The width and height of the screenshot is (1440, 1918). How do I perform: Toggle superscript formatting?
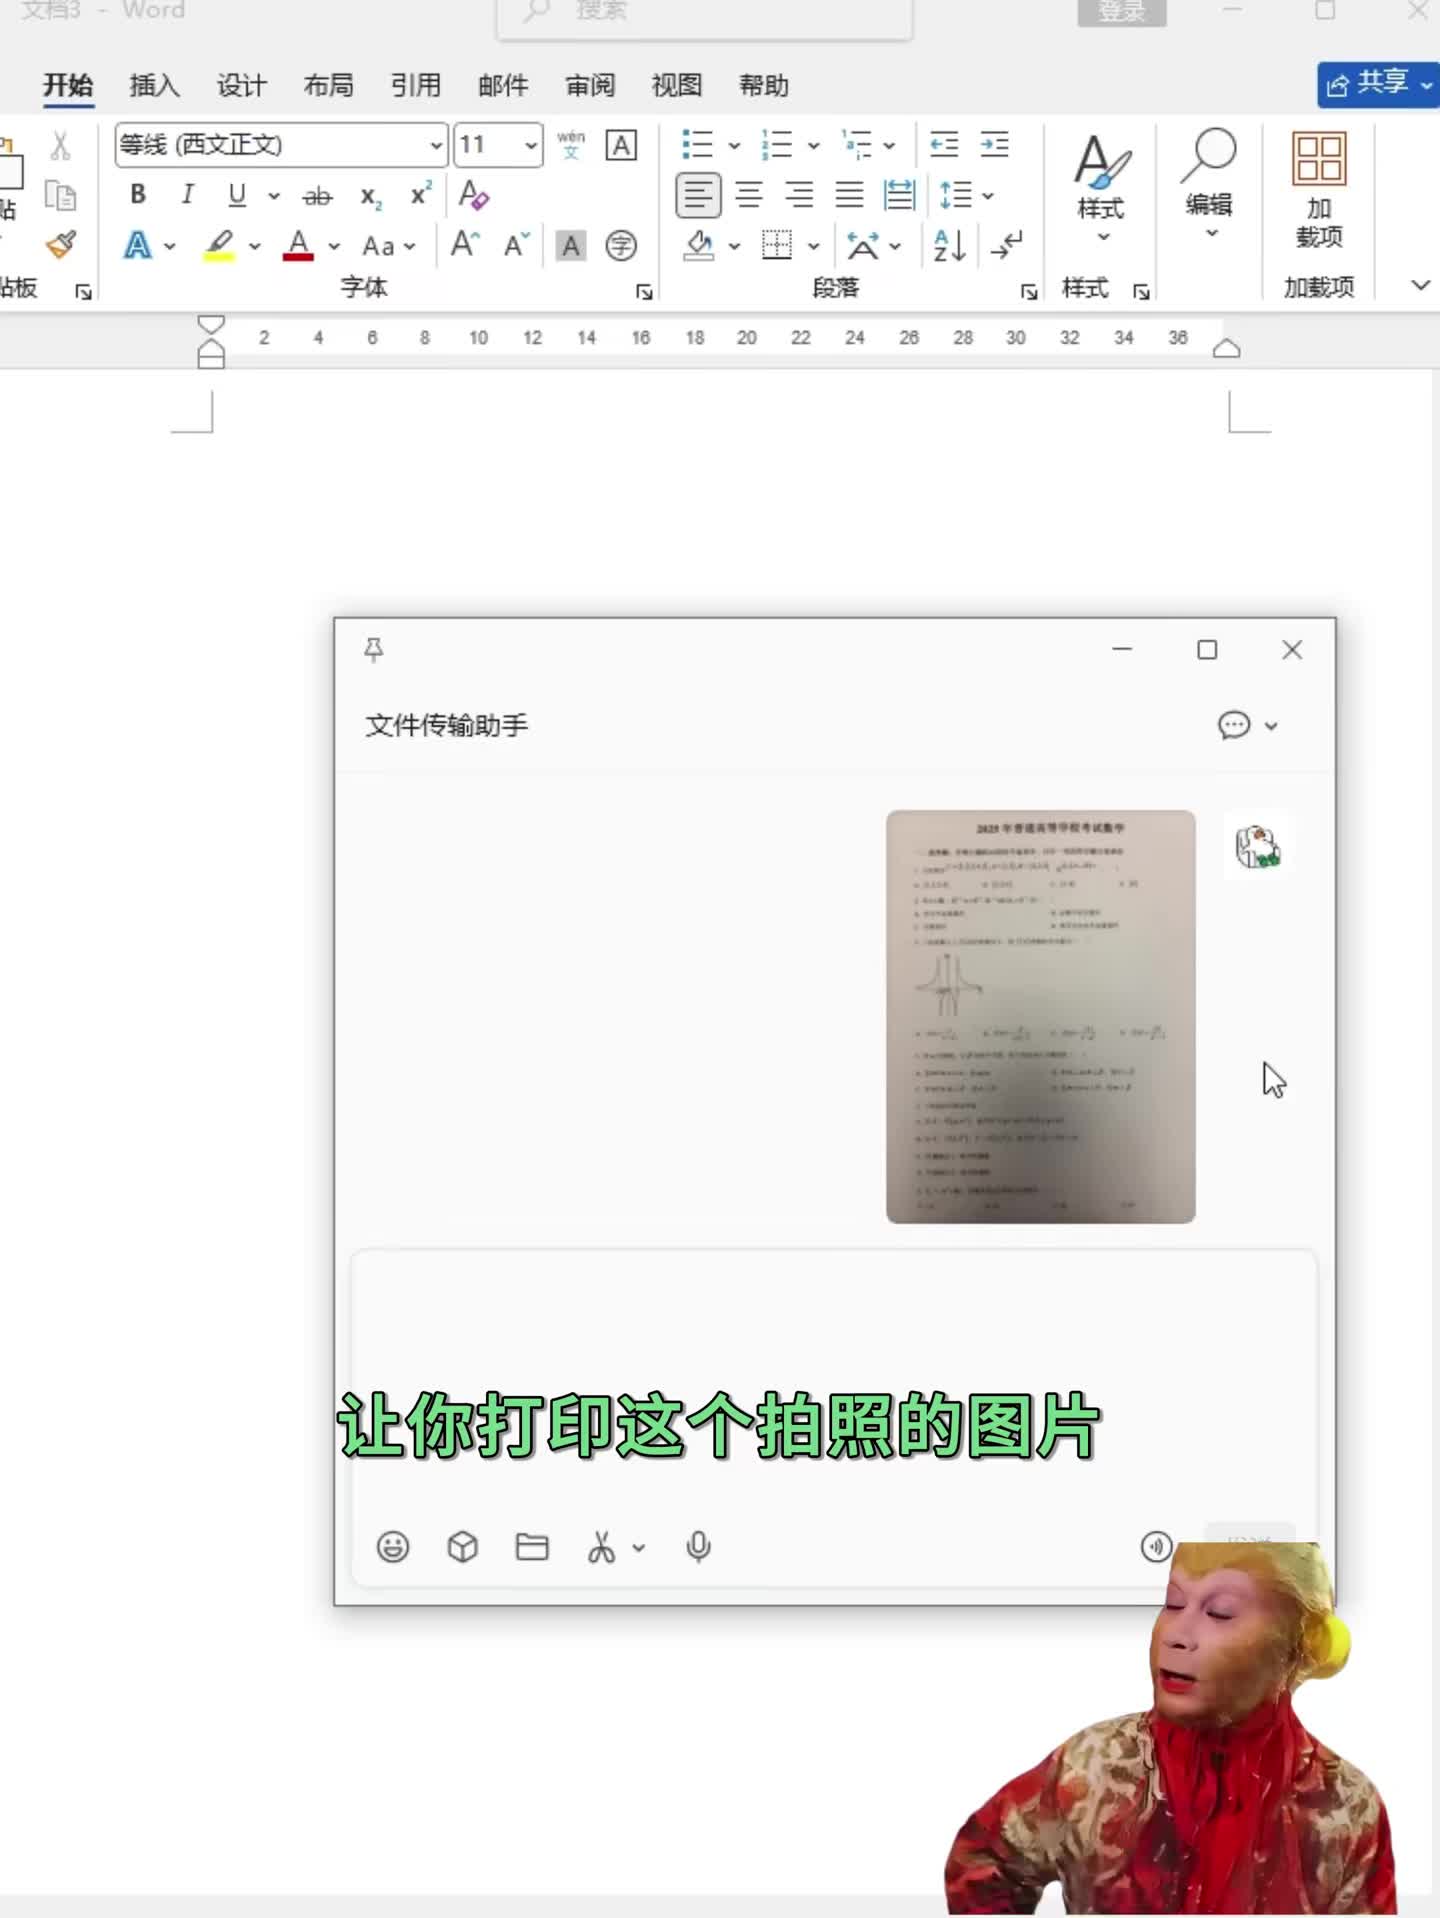[x=421, y=194]
